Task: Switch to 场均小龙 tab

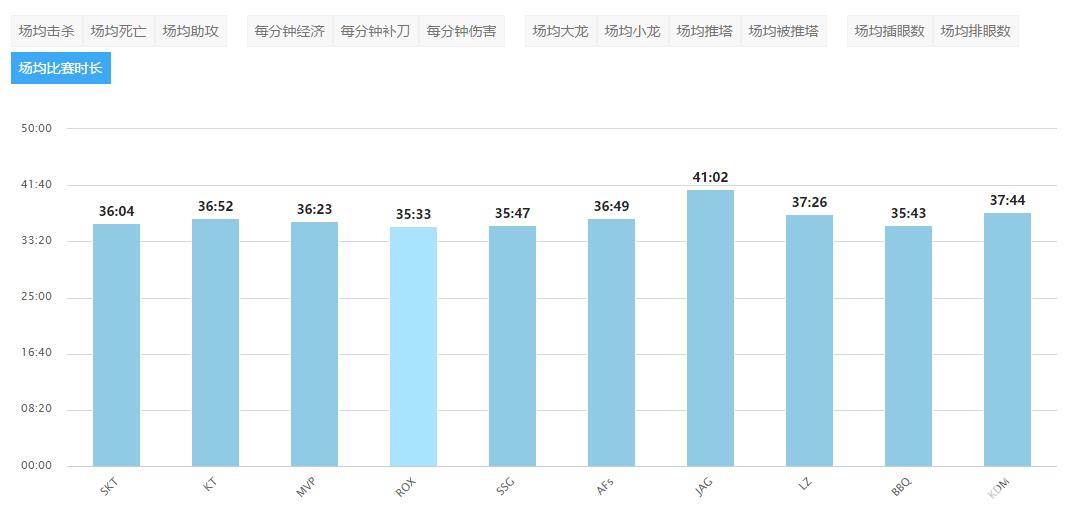Action: (632, 31)
